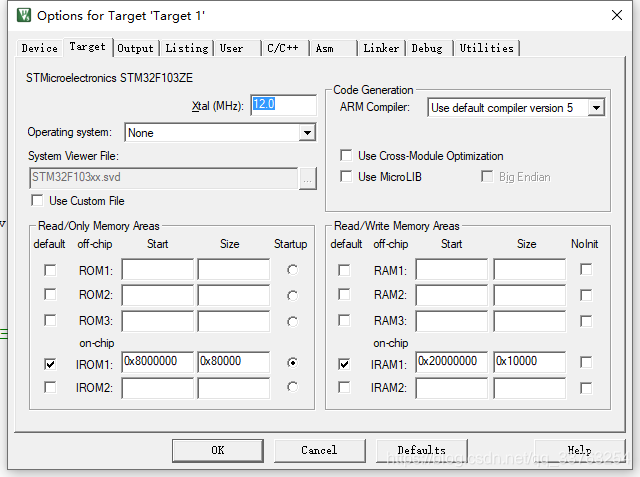
Task: Uncheck the IROM1 default checkbox
Action: [50, 364]
